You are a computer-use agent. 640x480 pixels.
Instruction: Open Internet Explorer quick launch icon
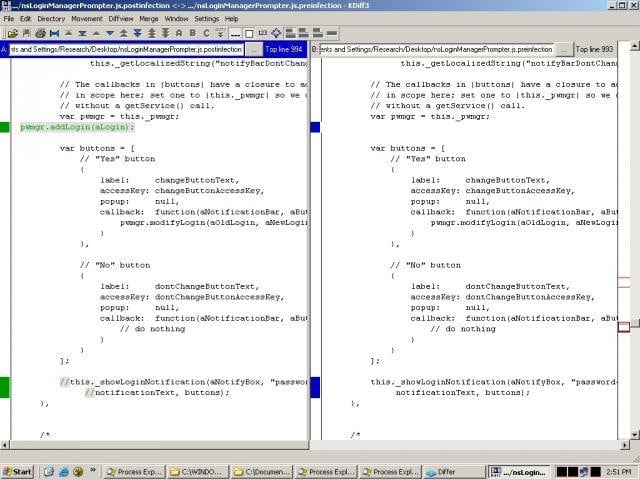click(63, 472)
